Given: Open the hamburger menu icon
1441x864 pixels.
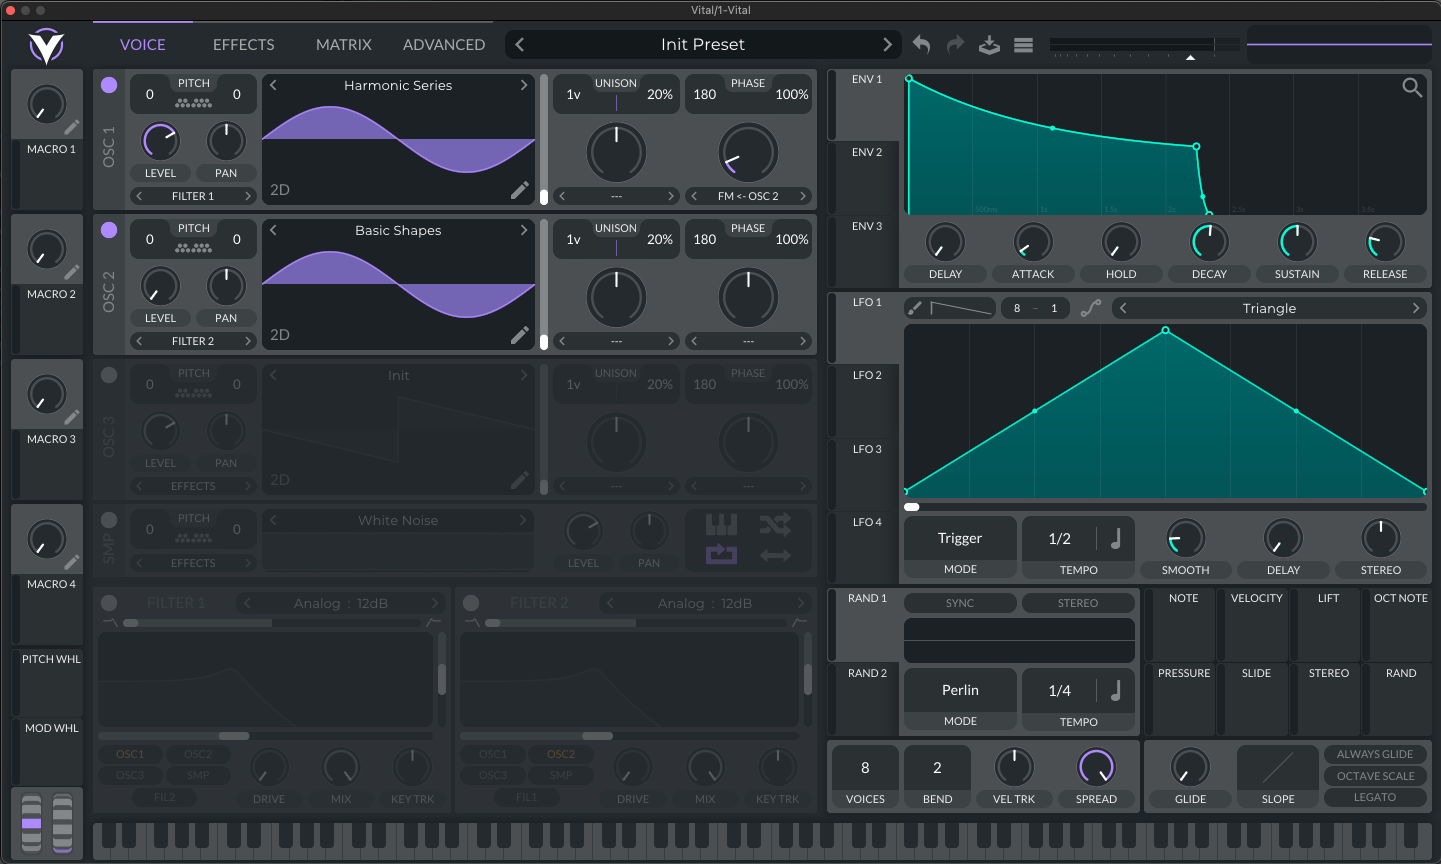Looking at the screenshot, I should [x=1023, y=45].
